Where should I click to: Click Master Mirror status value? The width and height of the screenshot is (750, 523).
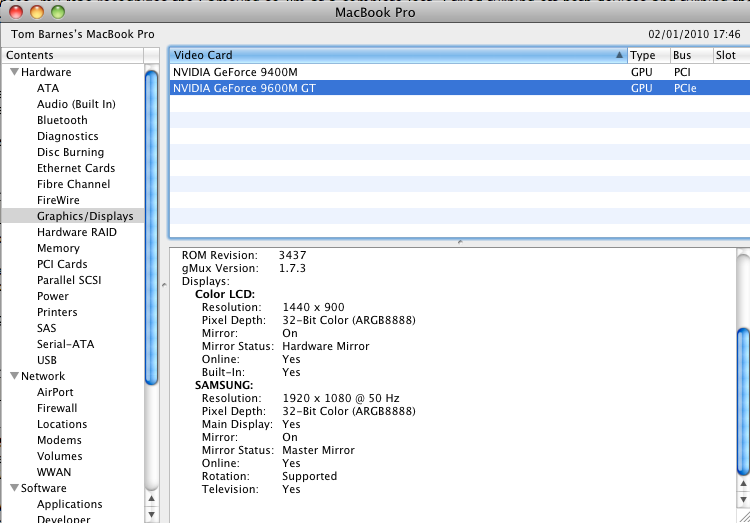(x=319, y=450)
